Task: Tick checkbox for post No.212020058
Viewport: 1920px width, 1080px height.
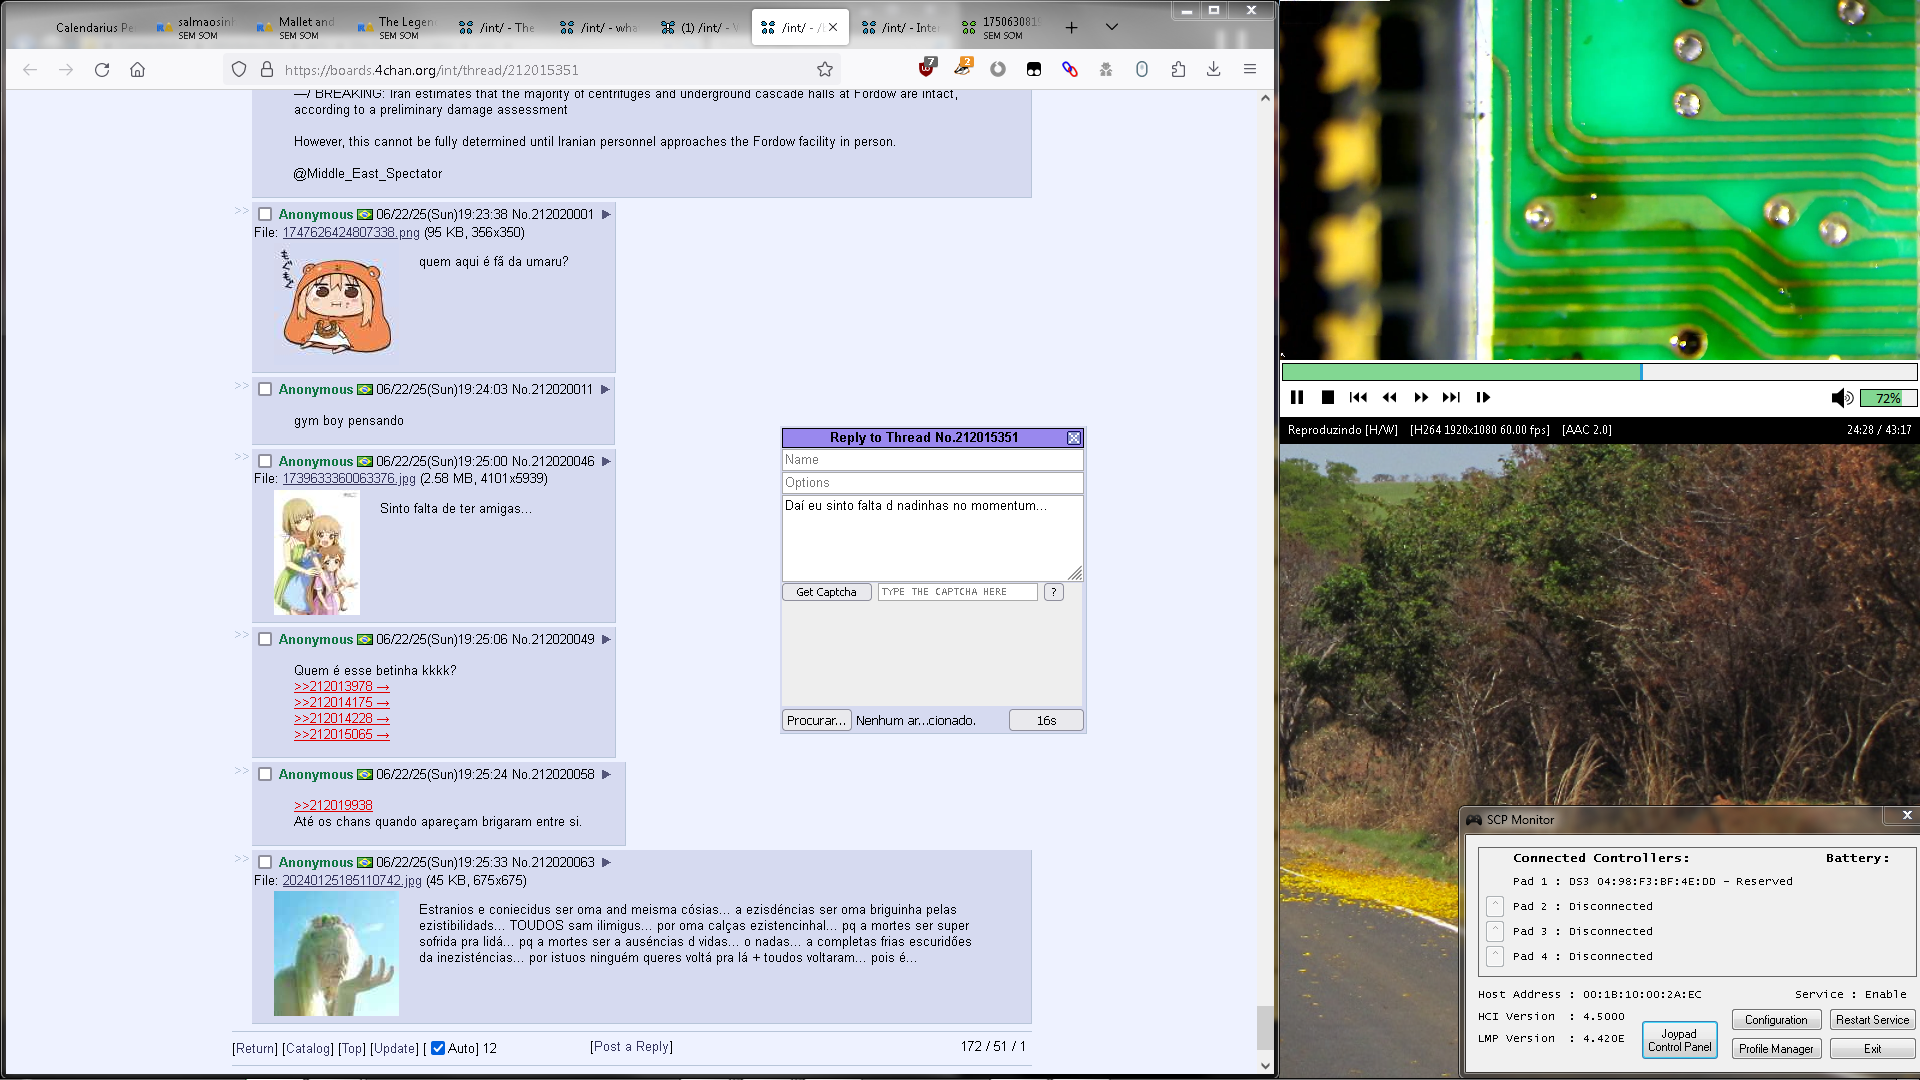Action: click(x=265, y=774)
